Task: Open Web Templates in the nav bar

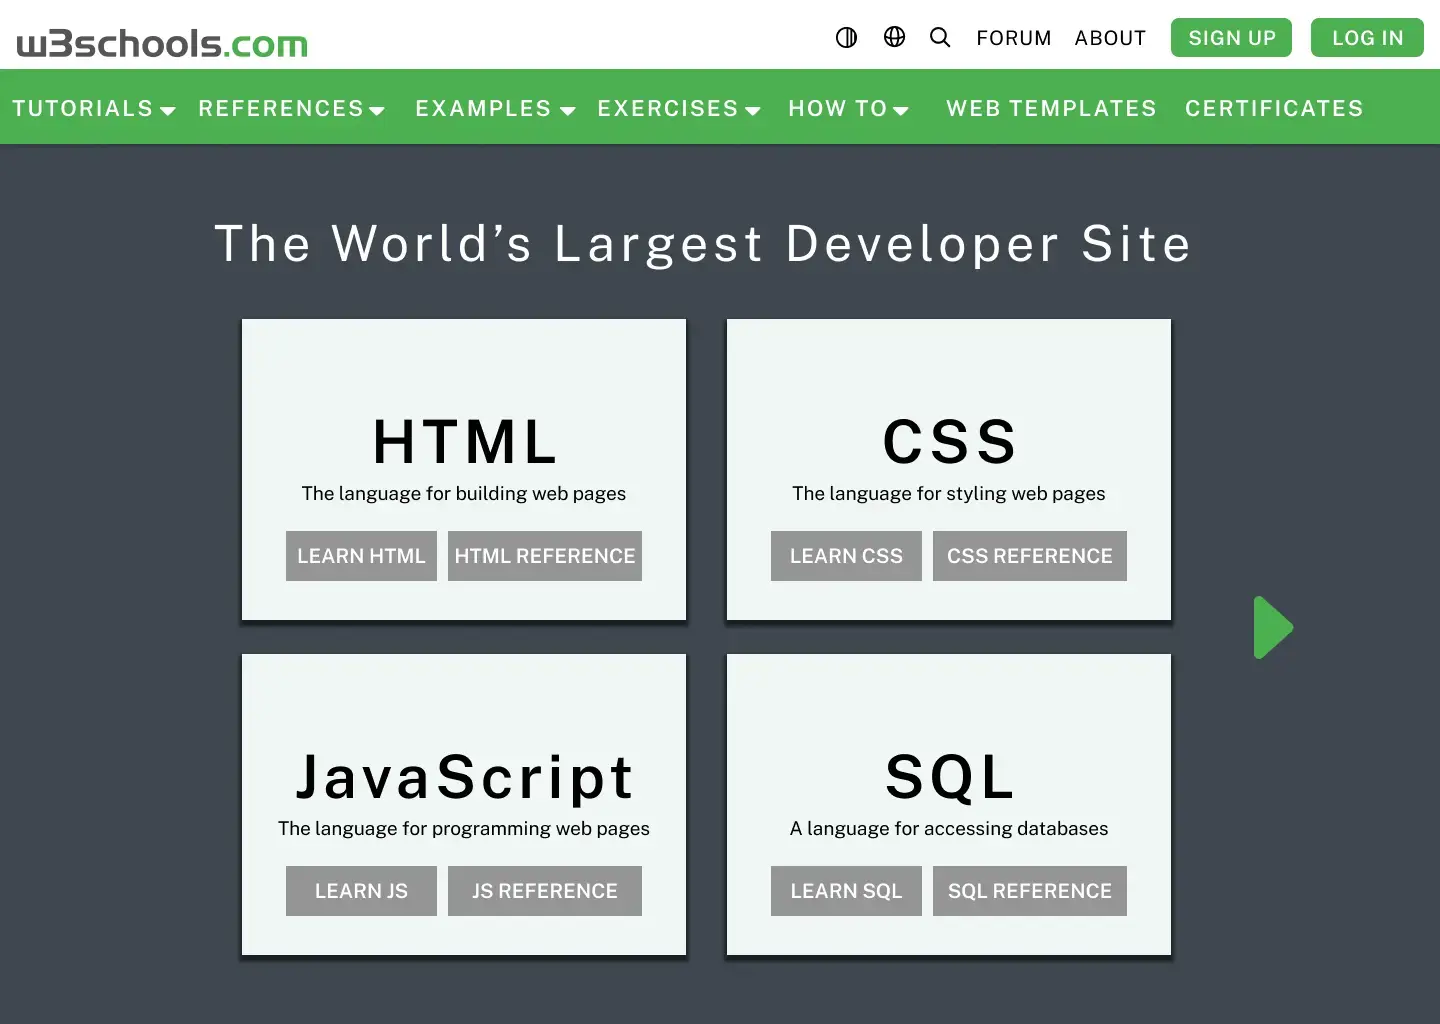Action: (x=1051, y=108)
